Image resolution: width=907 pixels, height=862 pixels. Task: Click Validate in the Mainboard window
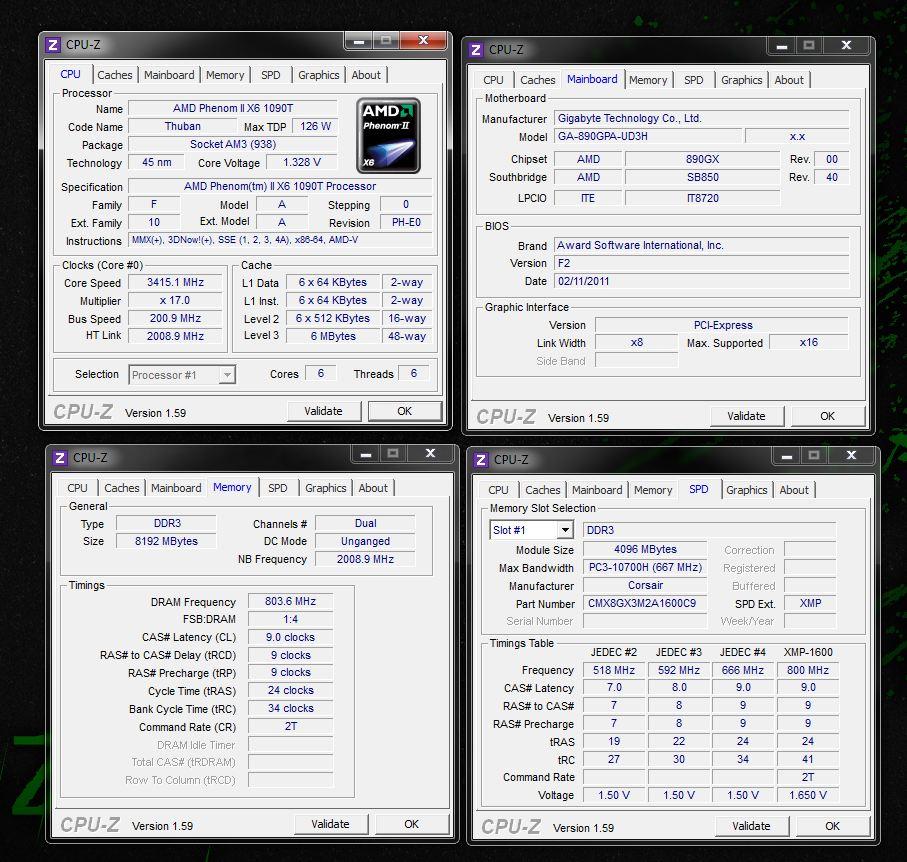click(747, 416)
